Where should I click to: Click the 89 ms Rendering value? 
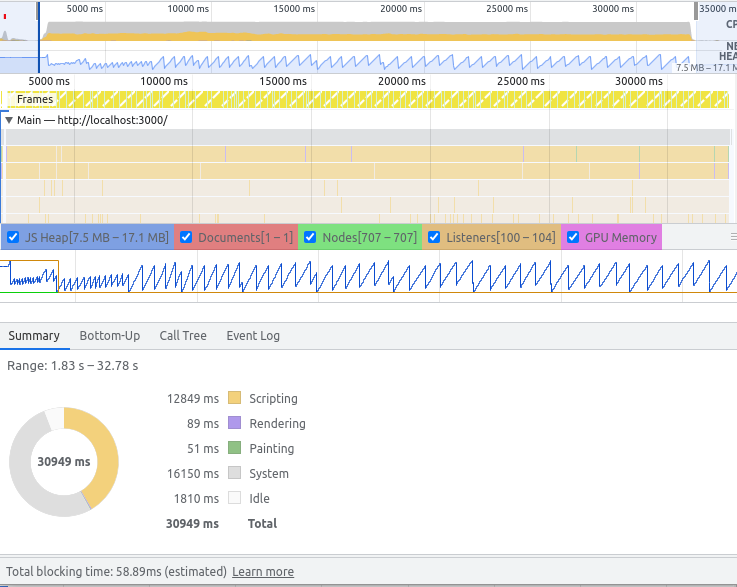[x=203, y=423]
